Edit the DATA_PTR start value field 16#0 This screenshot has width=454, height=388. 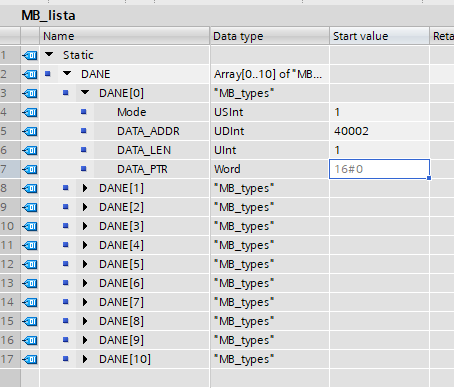379,169
